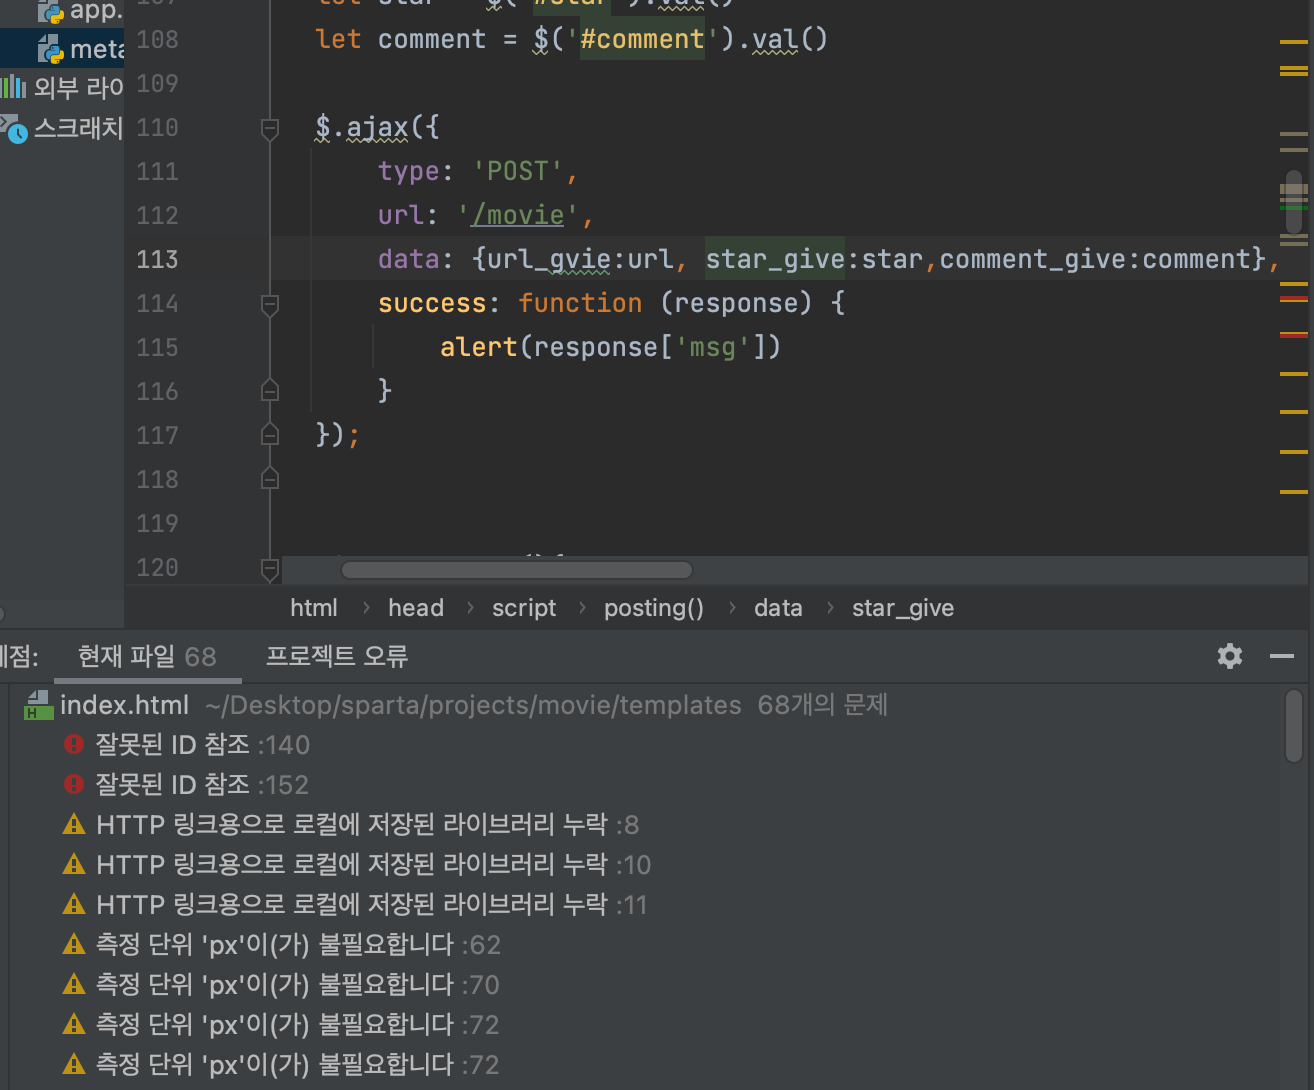Click warning icon for px unit :62
The image size is (1314, 1090).
pyautogui.click(x=74, y=944)
